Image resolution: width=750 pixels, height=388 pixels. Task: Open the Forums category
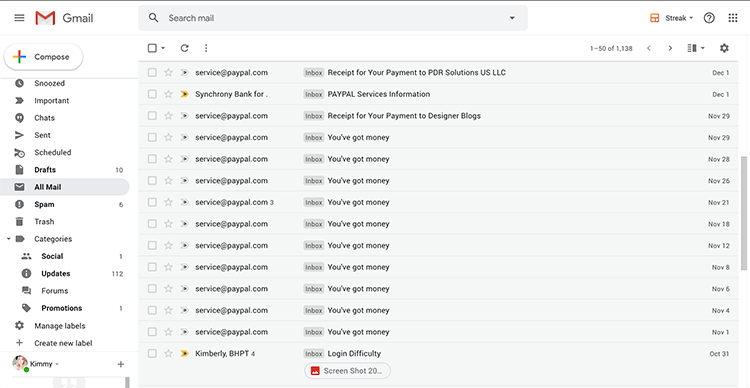55,291
